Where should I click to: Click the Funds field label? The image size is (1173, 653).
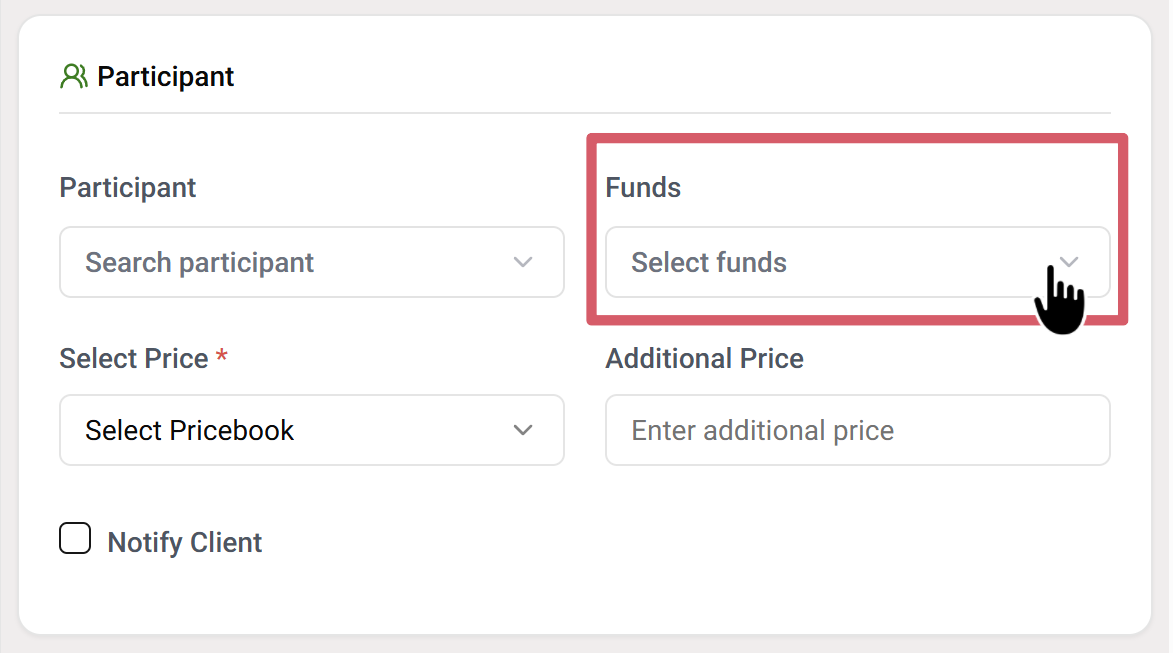tap(643, 188)
